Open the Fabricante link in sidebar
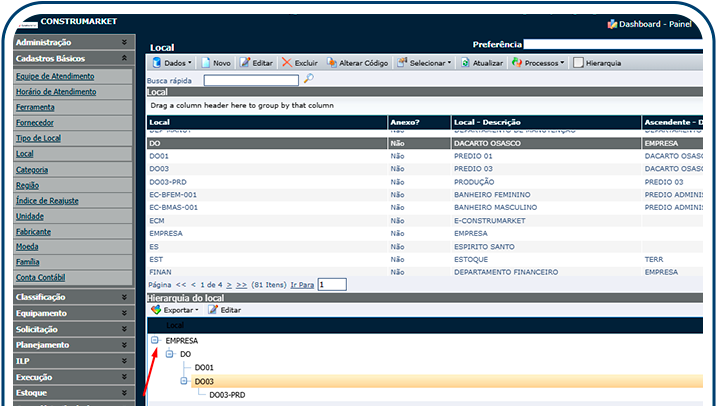Viewport: 716px width, 406px height. tap(33, 231)
